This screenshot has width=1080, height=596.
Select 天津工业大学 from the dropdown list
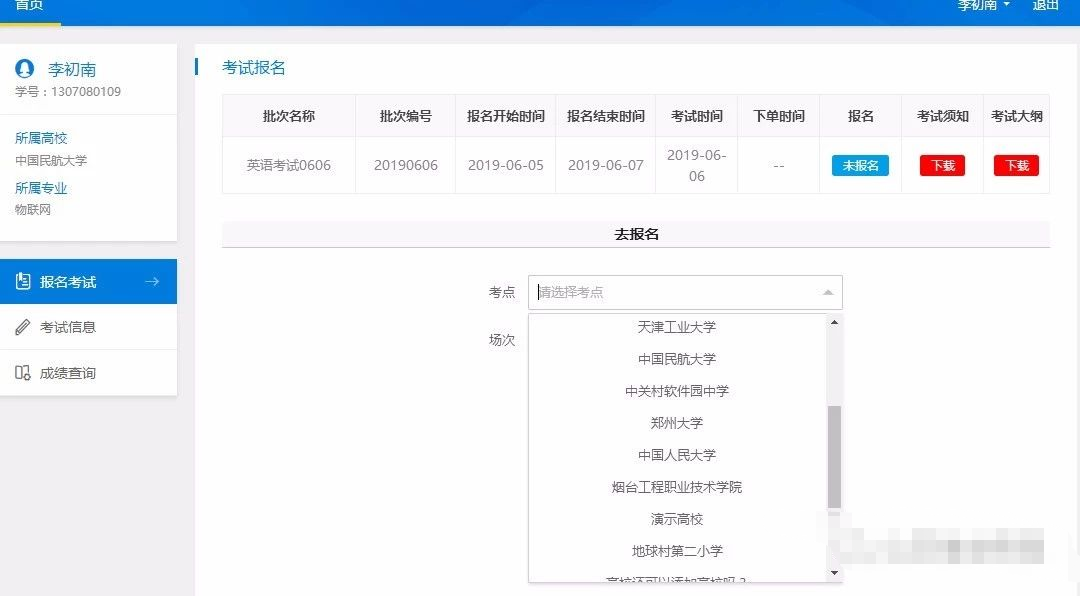pyautogui.click(x=677, y=327)
